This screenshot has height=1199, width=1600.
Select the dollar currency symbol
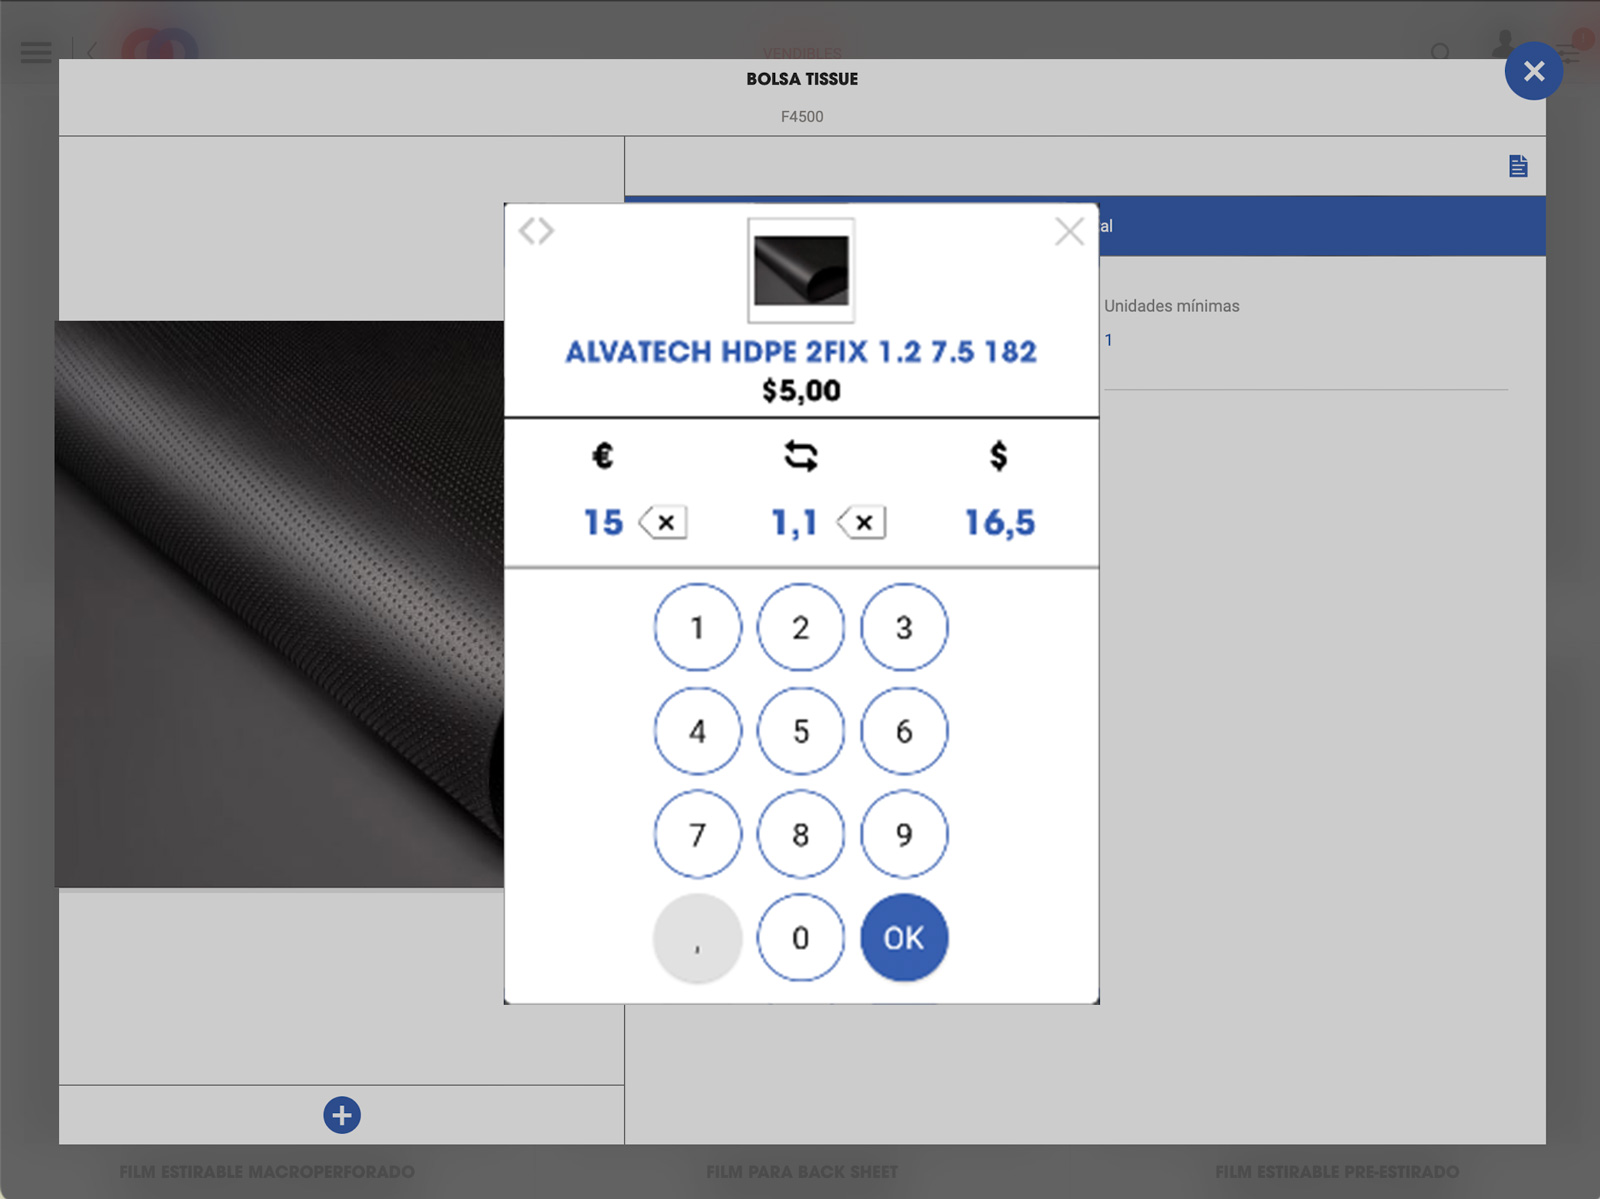[998, 456]
